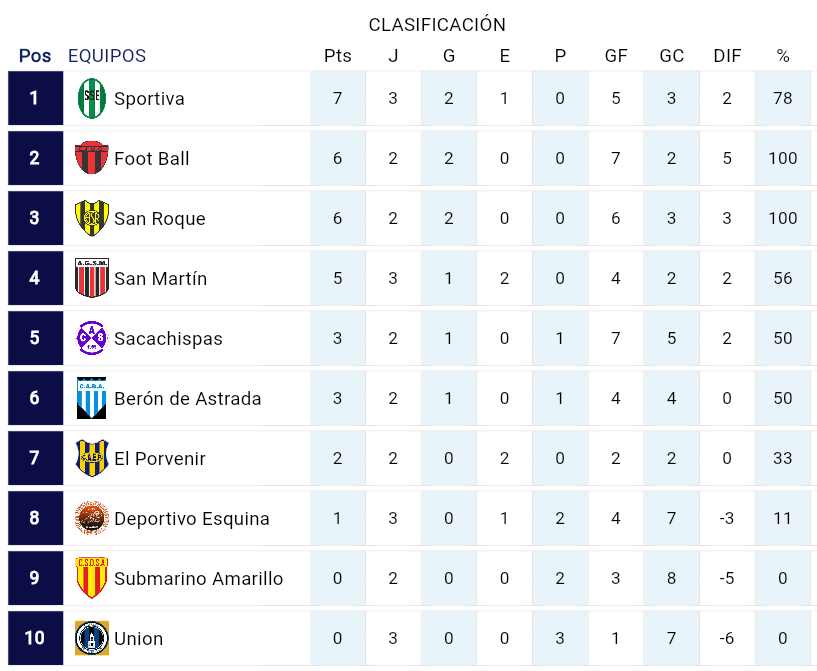This screenshot has width=817, height=671.
Task: Click the Foot Ball red-black shield crest
Action: pos(92,157)
